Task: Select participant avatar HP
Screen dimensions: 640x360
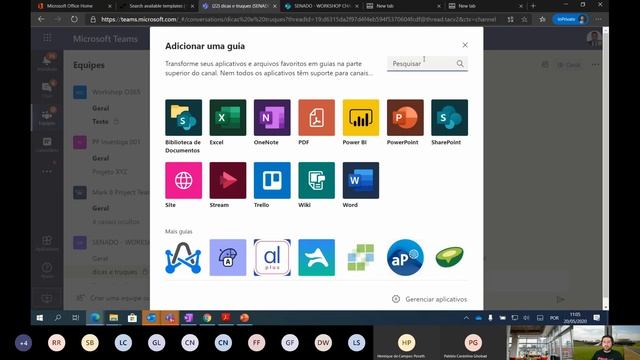Action: (x=407, y=342)
